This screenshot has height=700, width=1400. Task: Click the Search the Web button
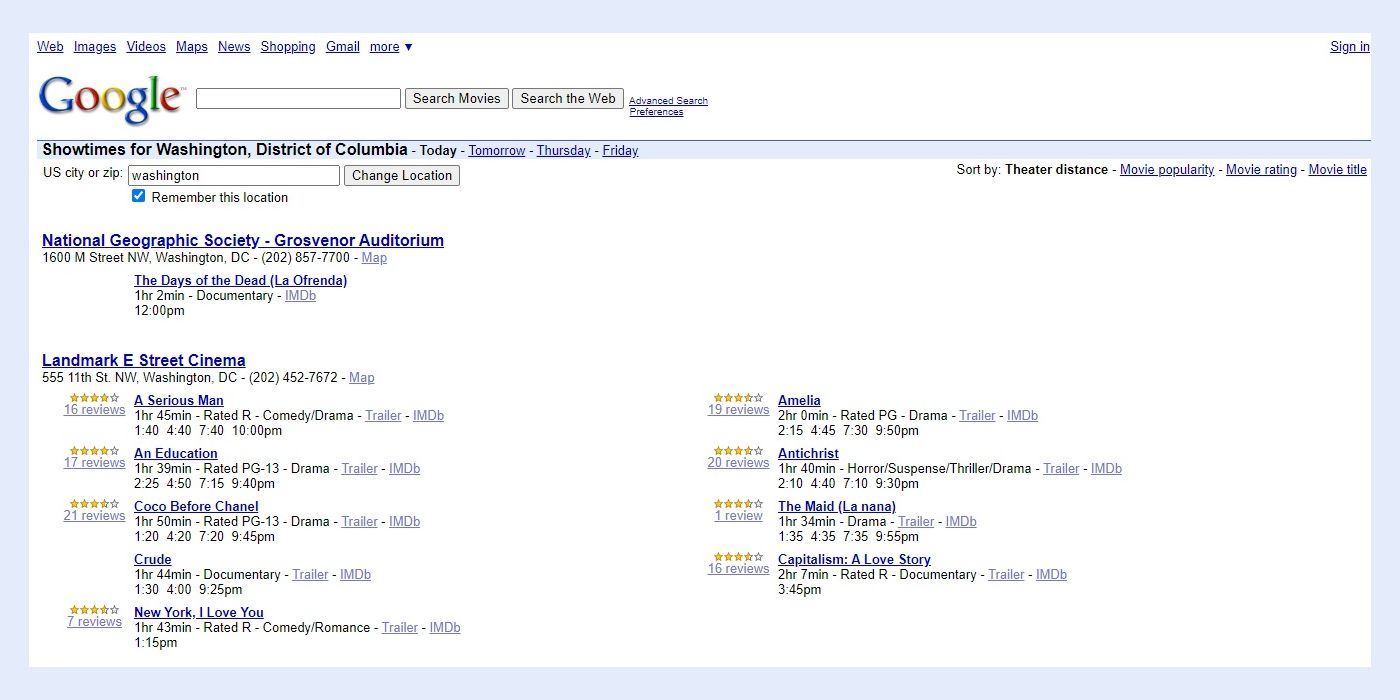pyautogui.click(x=568, y=99)
